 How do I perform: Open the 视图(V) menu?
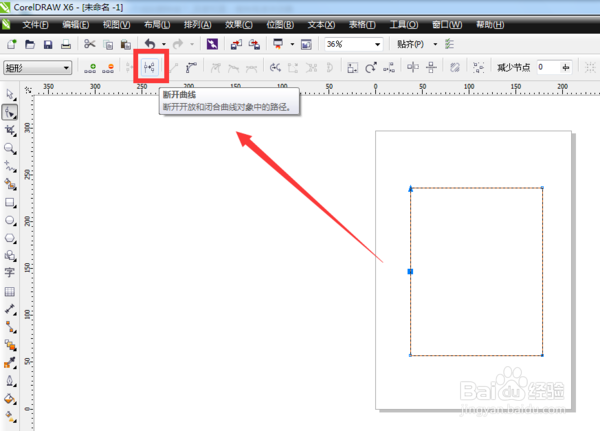(x=116, y=25)
